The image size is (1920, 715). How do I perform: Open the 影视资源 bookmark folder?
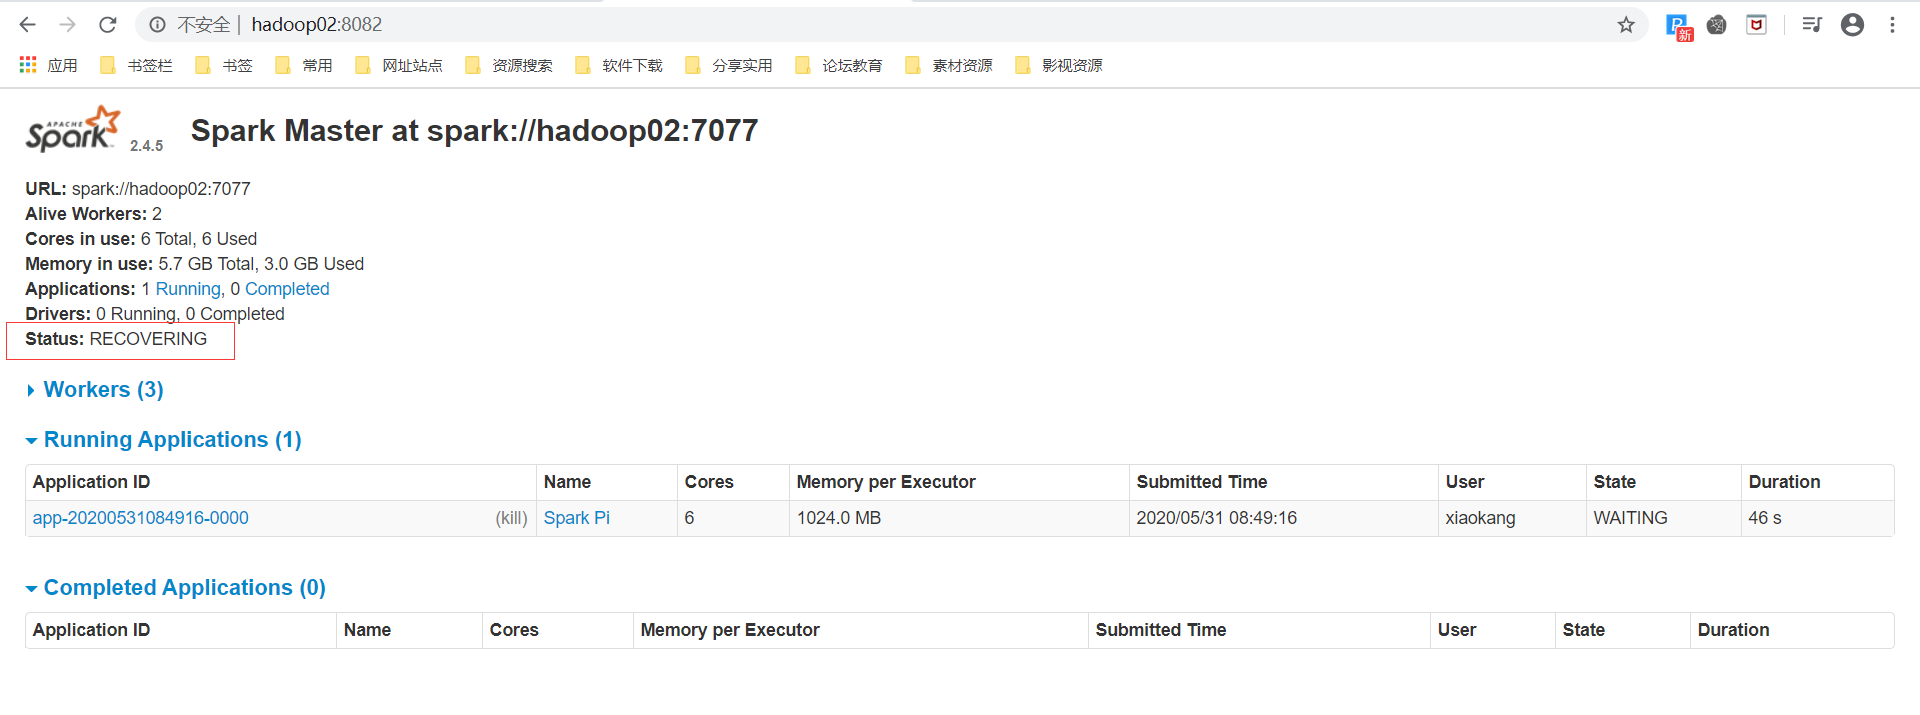tap(1059, 65)
